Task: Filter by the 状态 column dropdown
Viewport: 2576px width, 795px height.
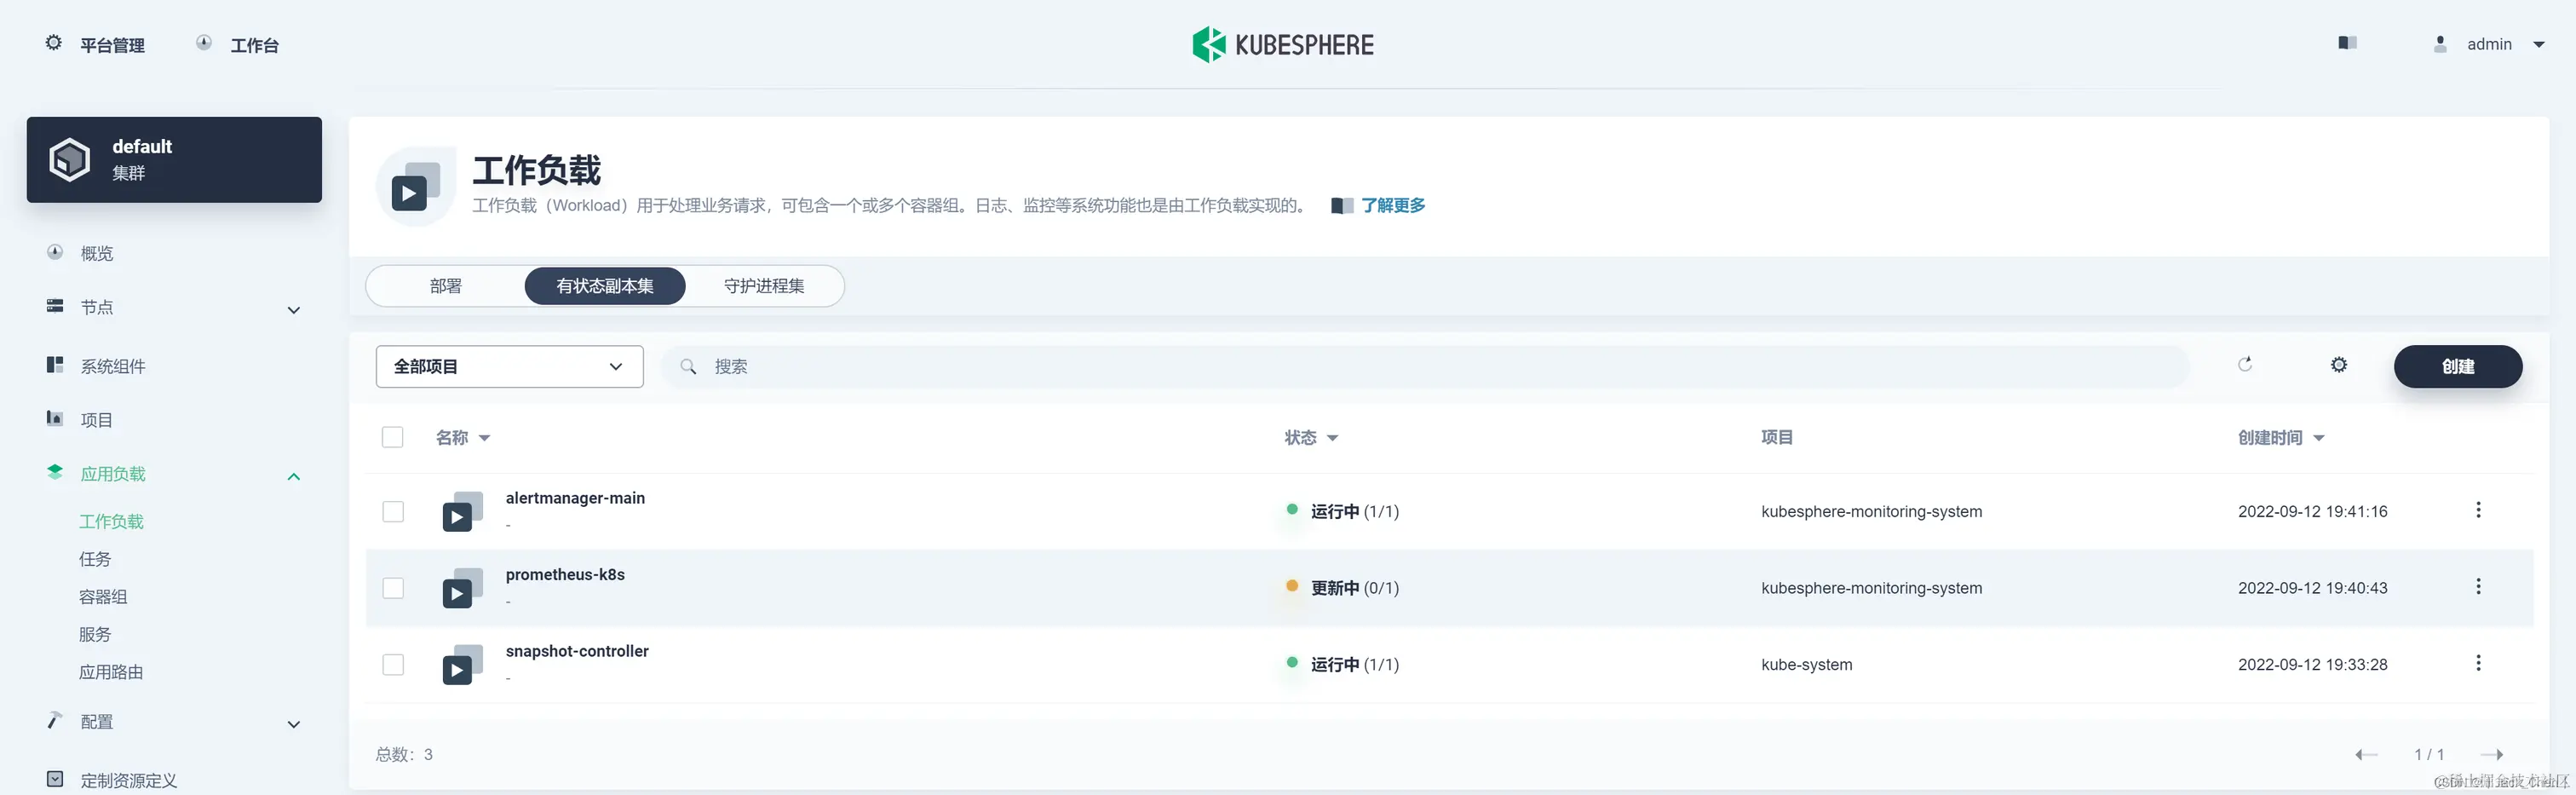Action: (1311, 438)
